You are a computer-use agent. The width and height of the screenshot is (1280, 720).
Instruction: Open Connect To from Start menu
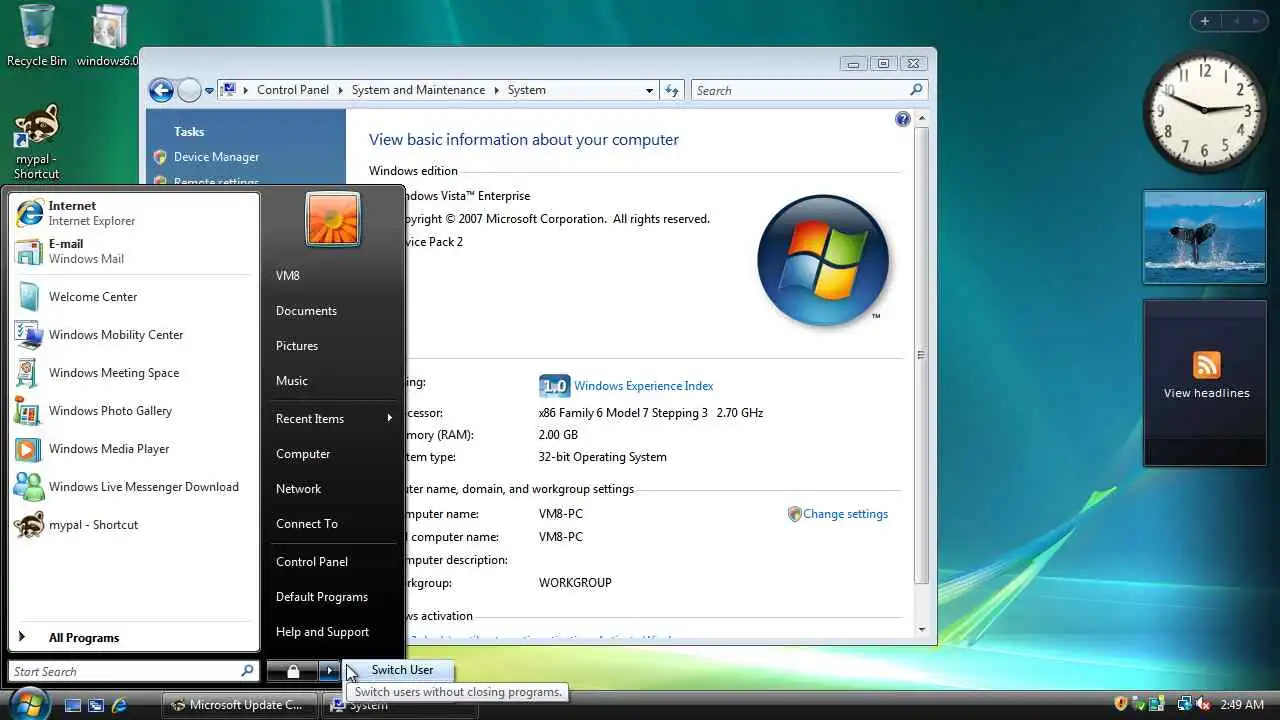pyautogui.click(x=307, y=524)
